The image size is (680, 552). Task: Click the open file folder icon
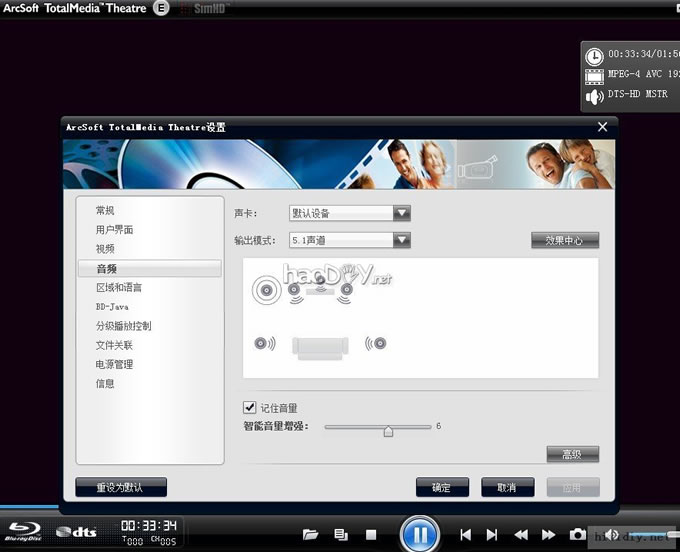[x=310, y=535]
